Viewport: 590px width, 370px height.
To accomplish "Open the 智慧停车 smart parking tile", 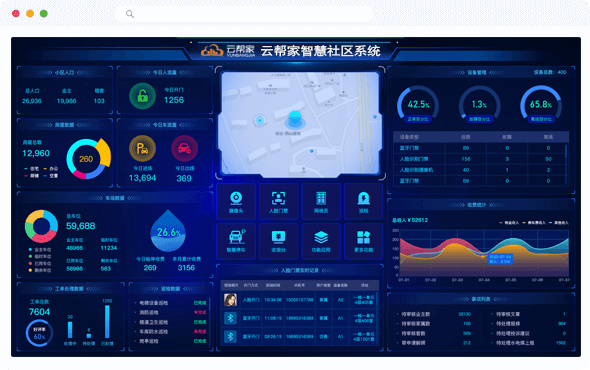I will [236, 241].
